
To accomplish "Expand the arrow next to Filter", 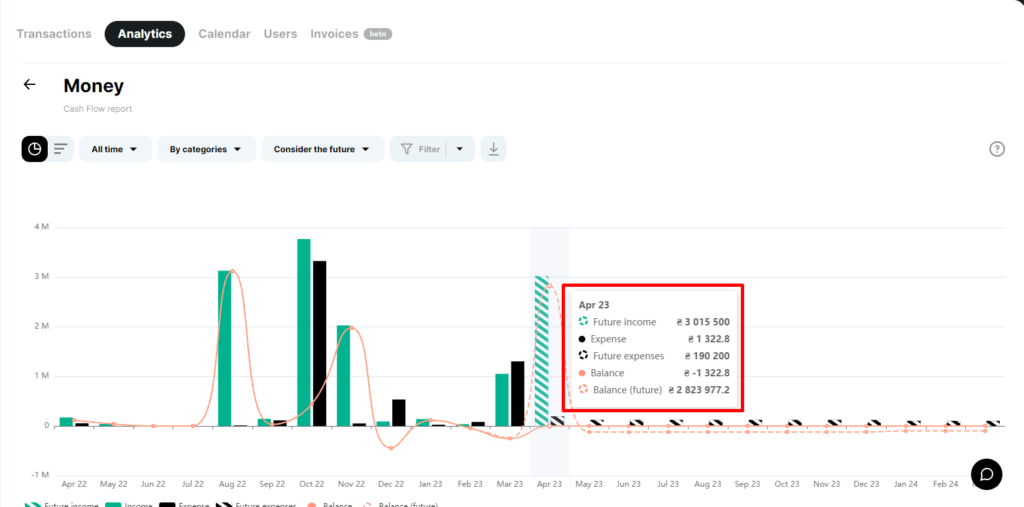I will [460, 149].
